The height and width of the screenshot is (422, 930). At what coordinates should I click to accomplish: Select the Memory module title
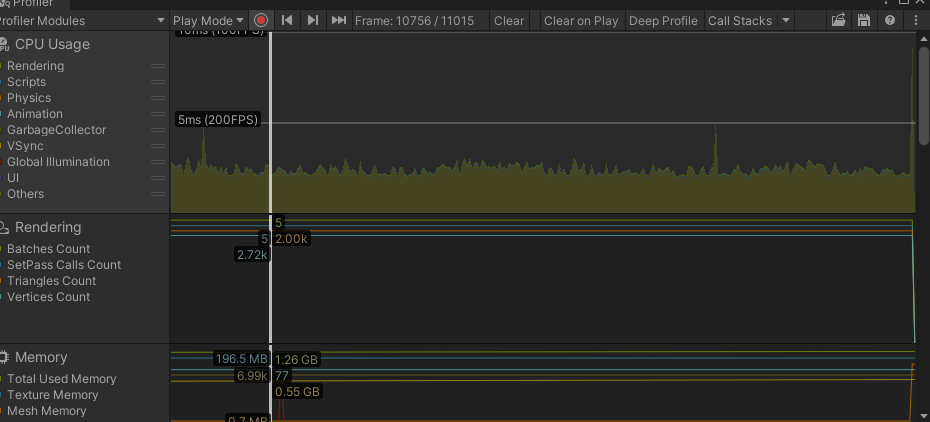41,357
